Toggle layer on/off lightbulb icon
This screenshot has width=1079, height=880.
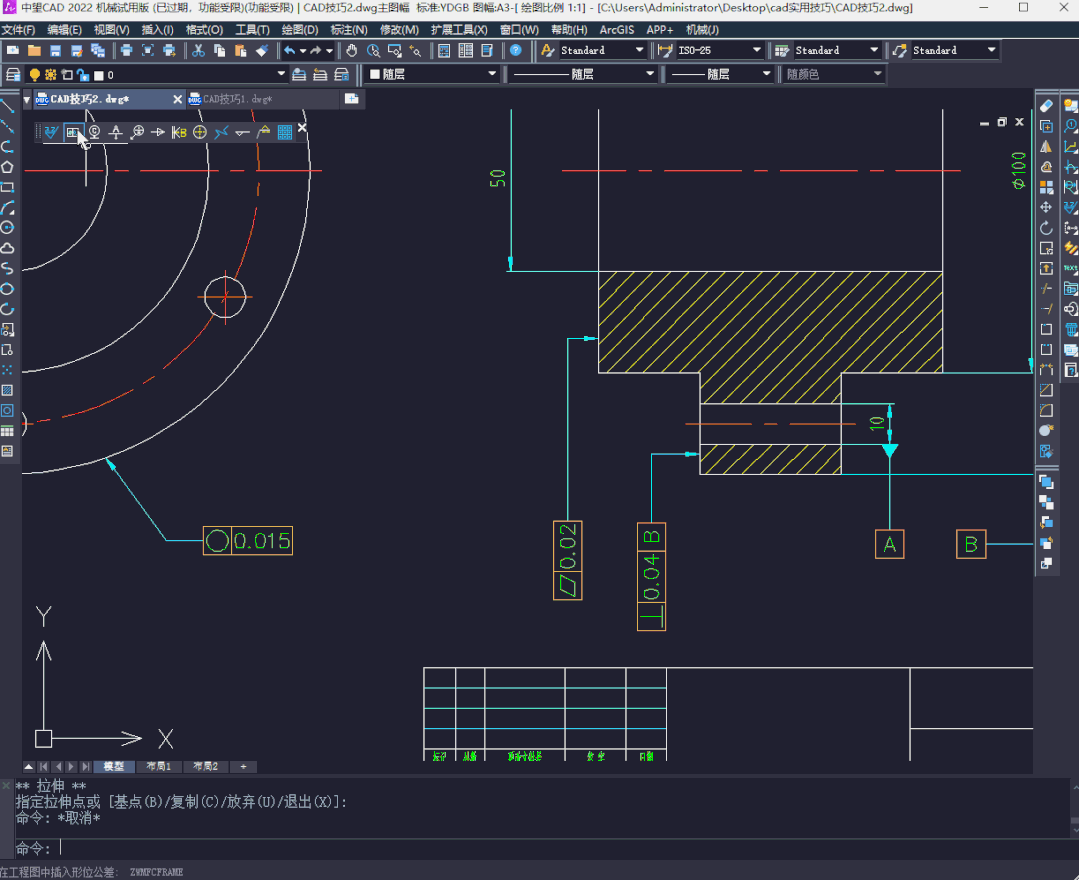tap(34, 75)
